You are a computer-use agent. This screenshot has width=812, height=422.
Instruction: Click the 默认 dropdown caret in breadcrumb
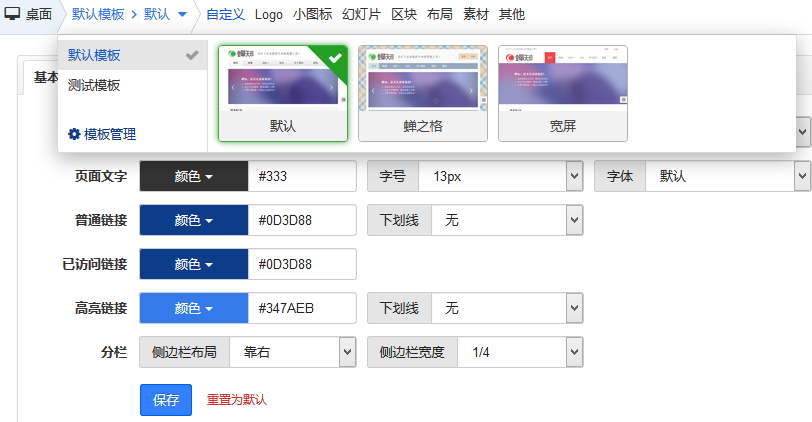(x=182, y=14)
